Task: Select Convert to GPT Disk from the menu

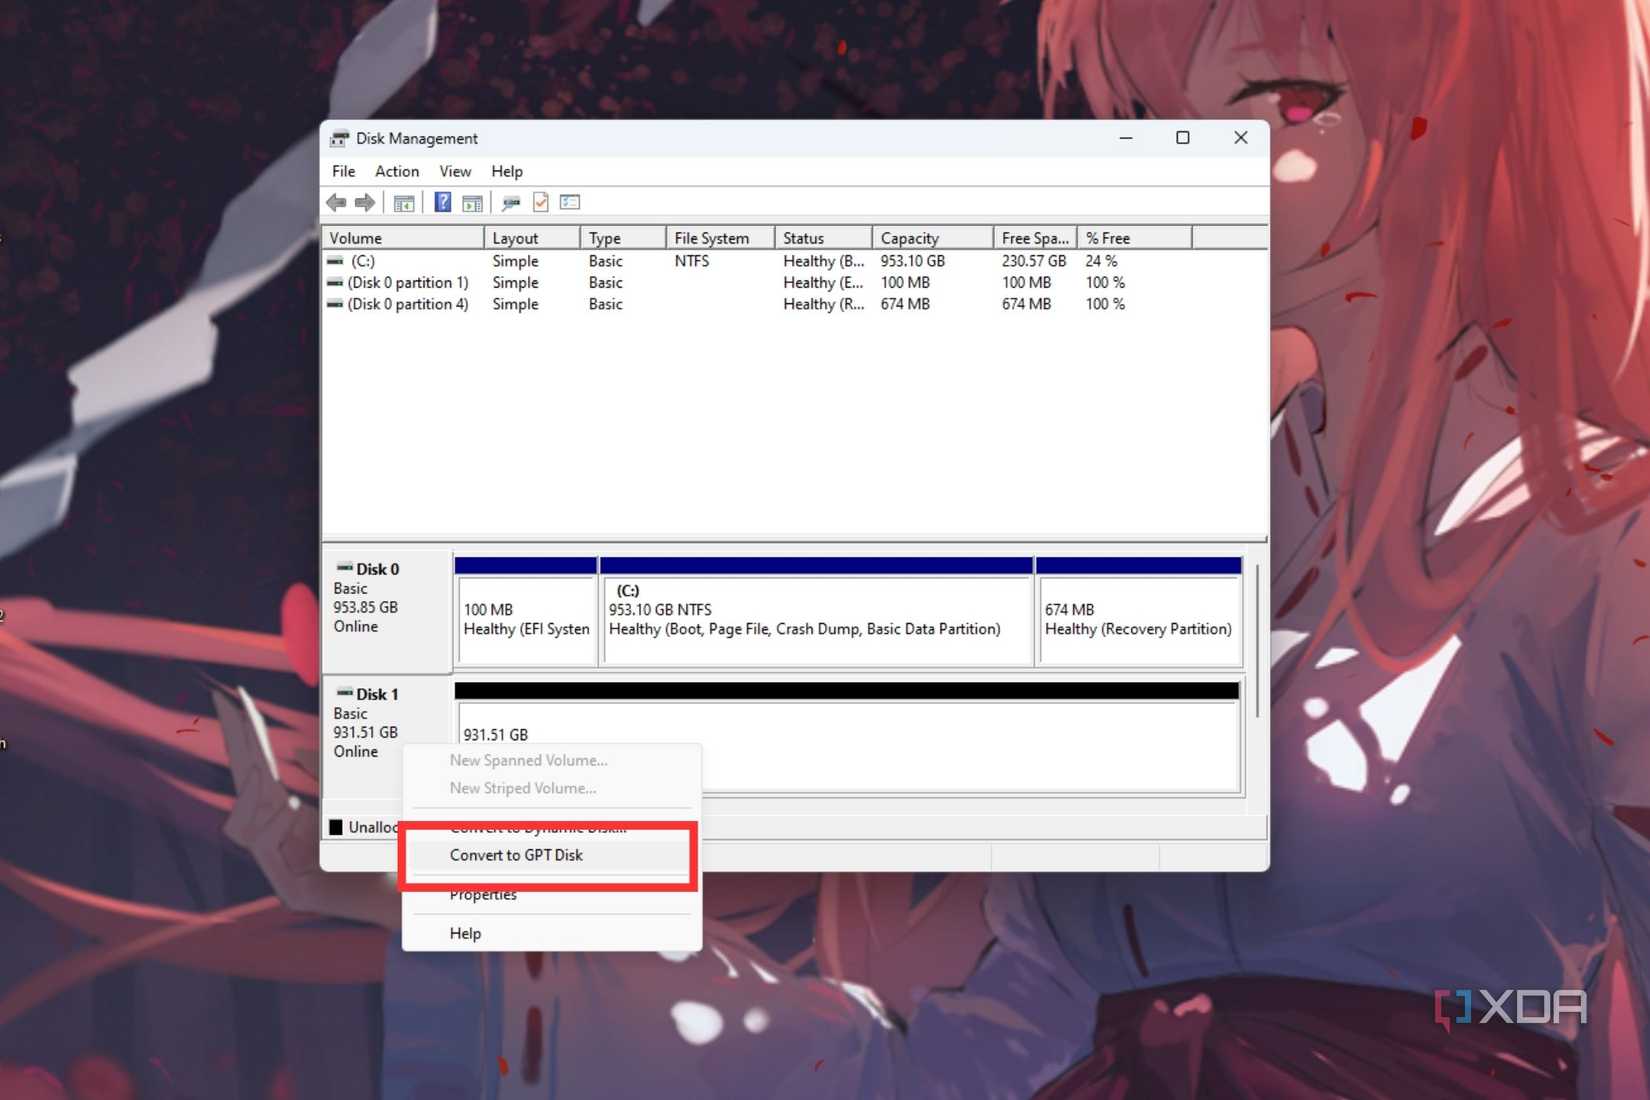Action: click(515, 855)
